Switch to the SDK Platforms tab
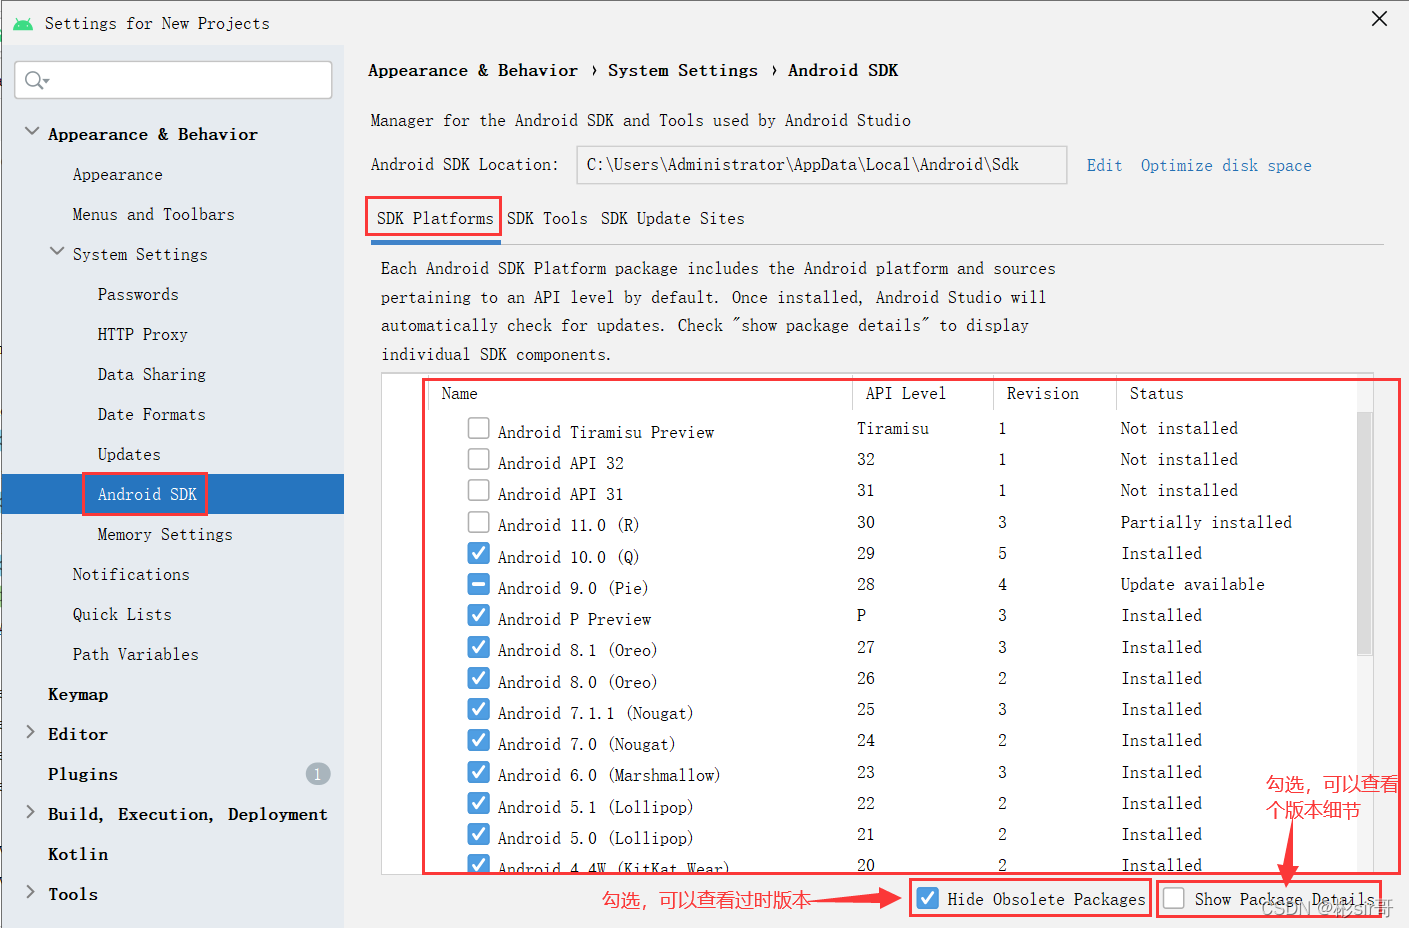Image resolution: width=1409 pixels, height=928 pixels. 435,218
